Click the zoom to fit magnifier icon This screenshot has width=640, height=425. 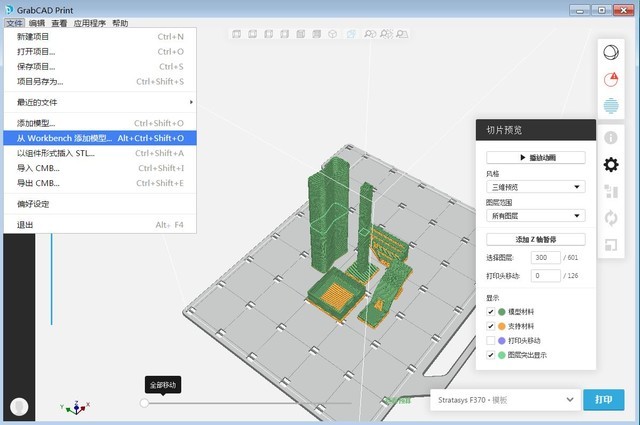pos(370,34)
